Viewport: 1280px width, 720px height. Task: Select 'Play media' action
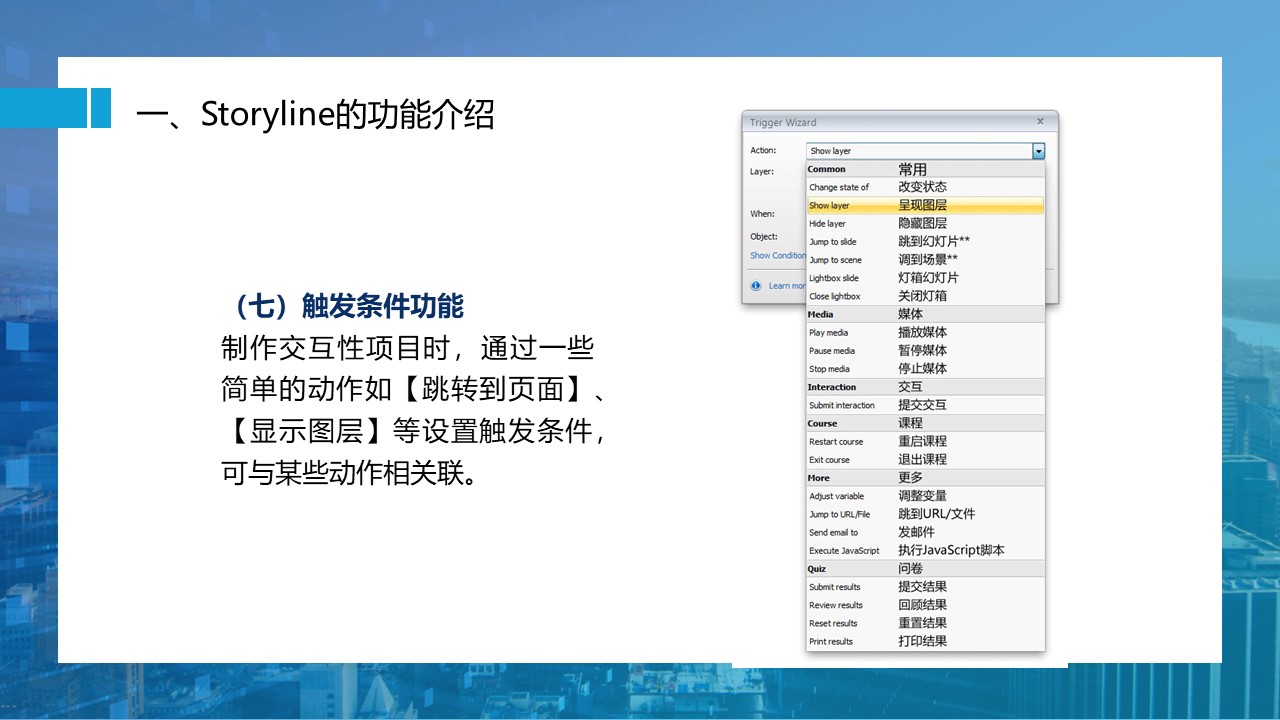(829, 333)
